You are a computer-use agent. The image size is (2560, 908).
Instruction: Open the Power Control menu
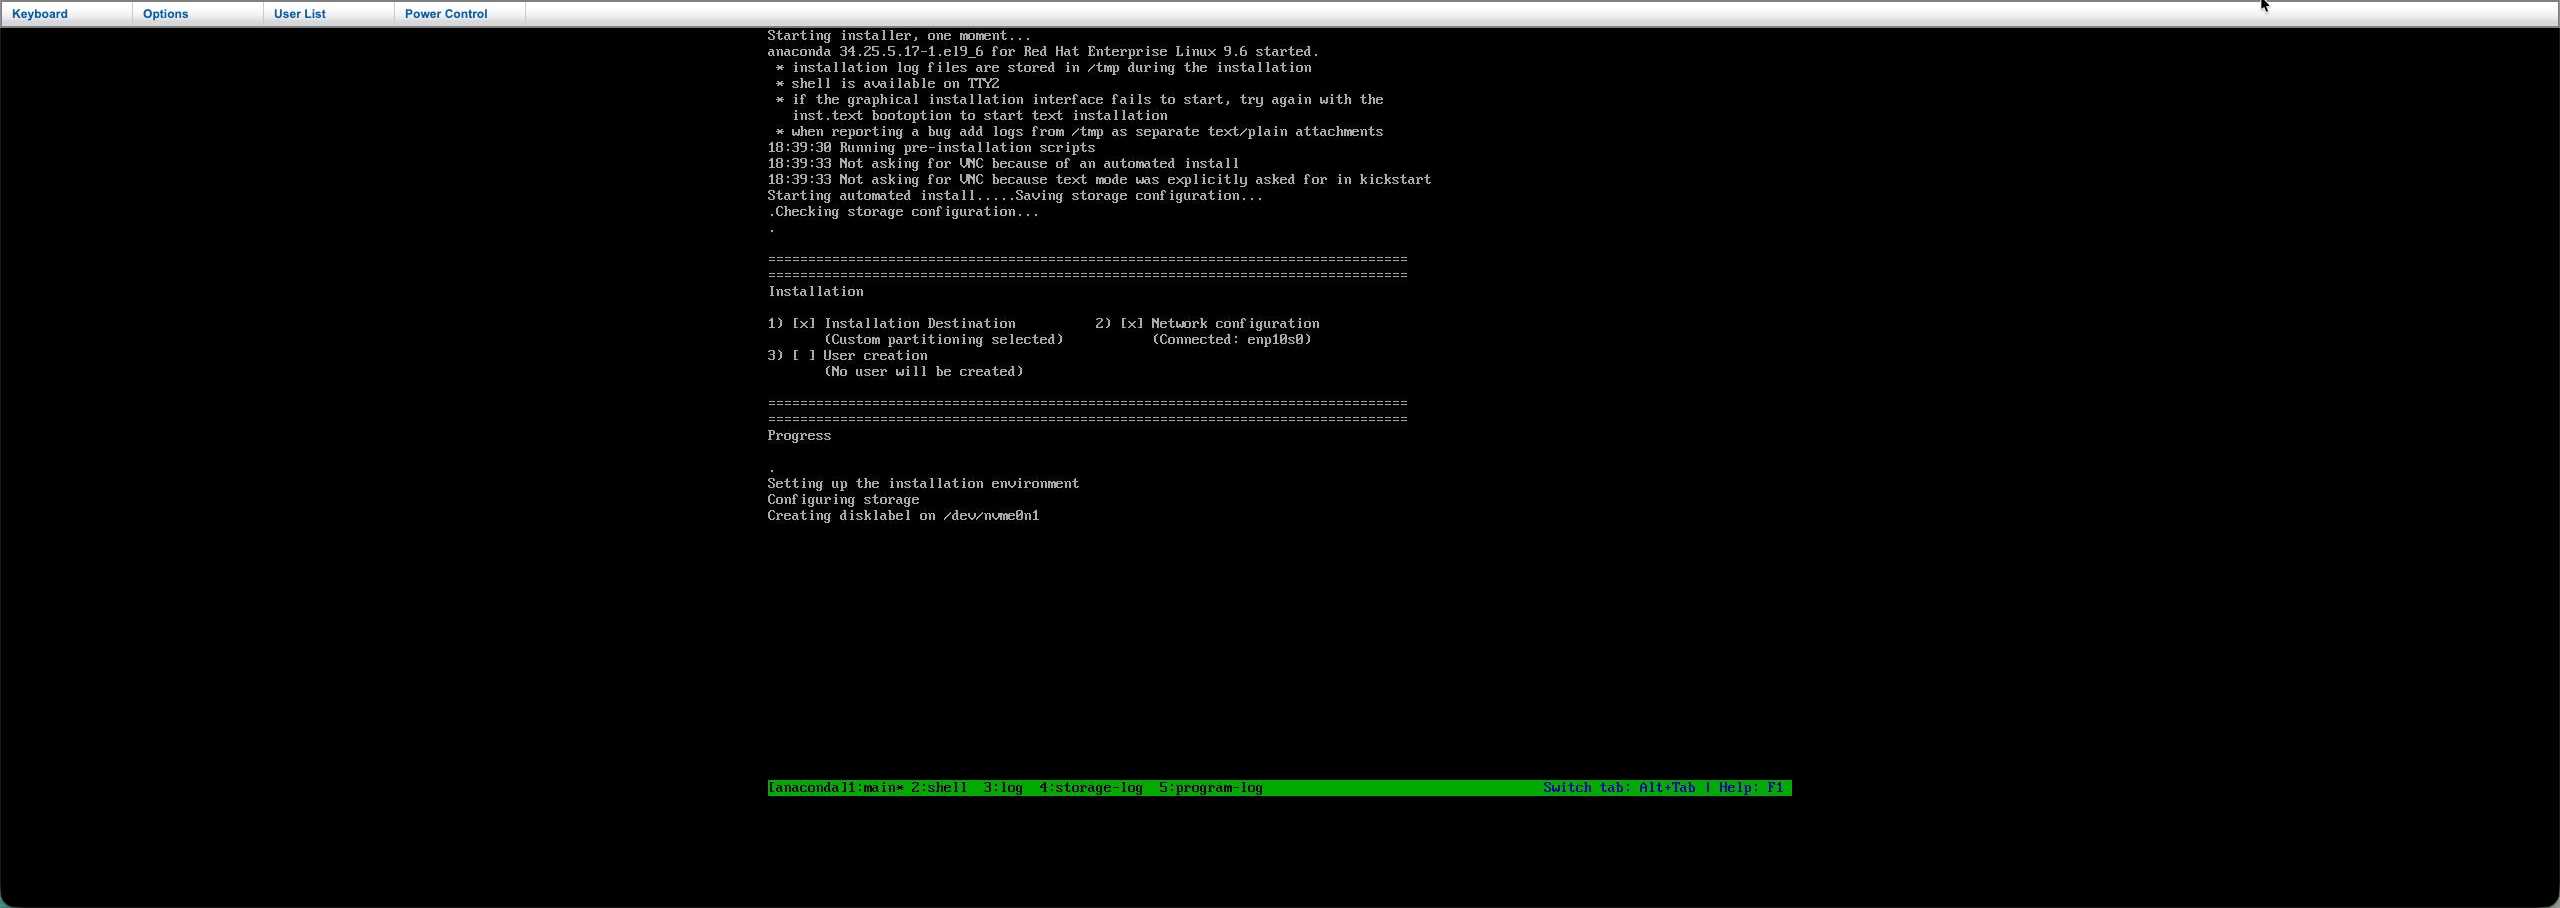(446, 14)
